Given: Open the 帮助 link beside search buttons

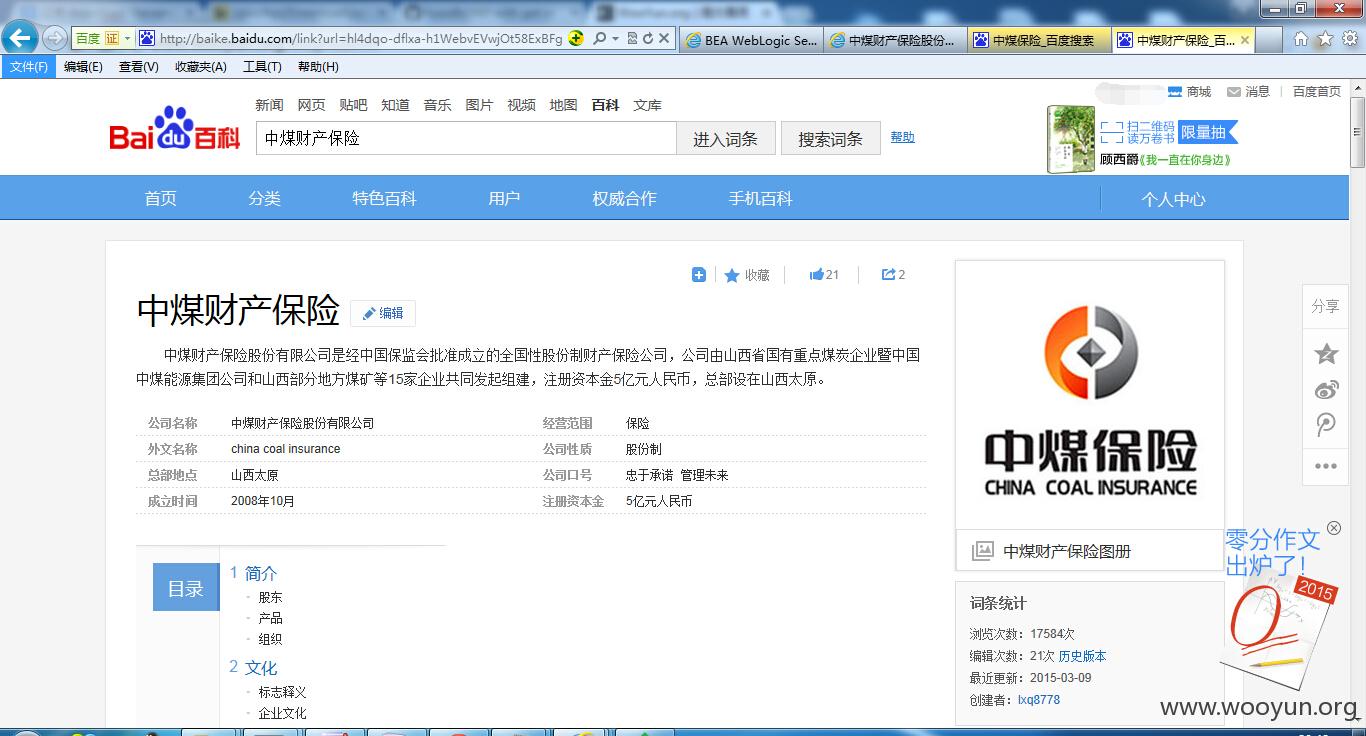Looking at the screenshot, I should coord(902,137).
